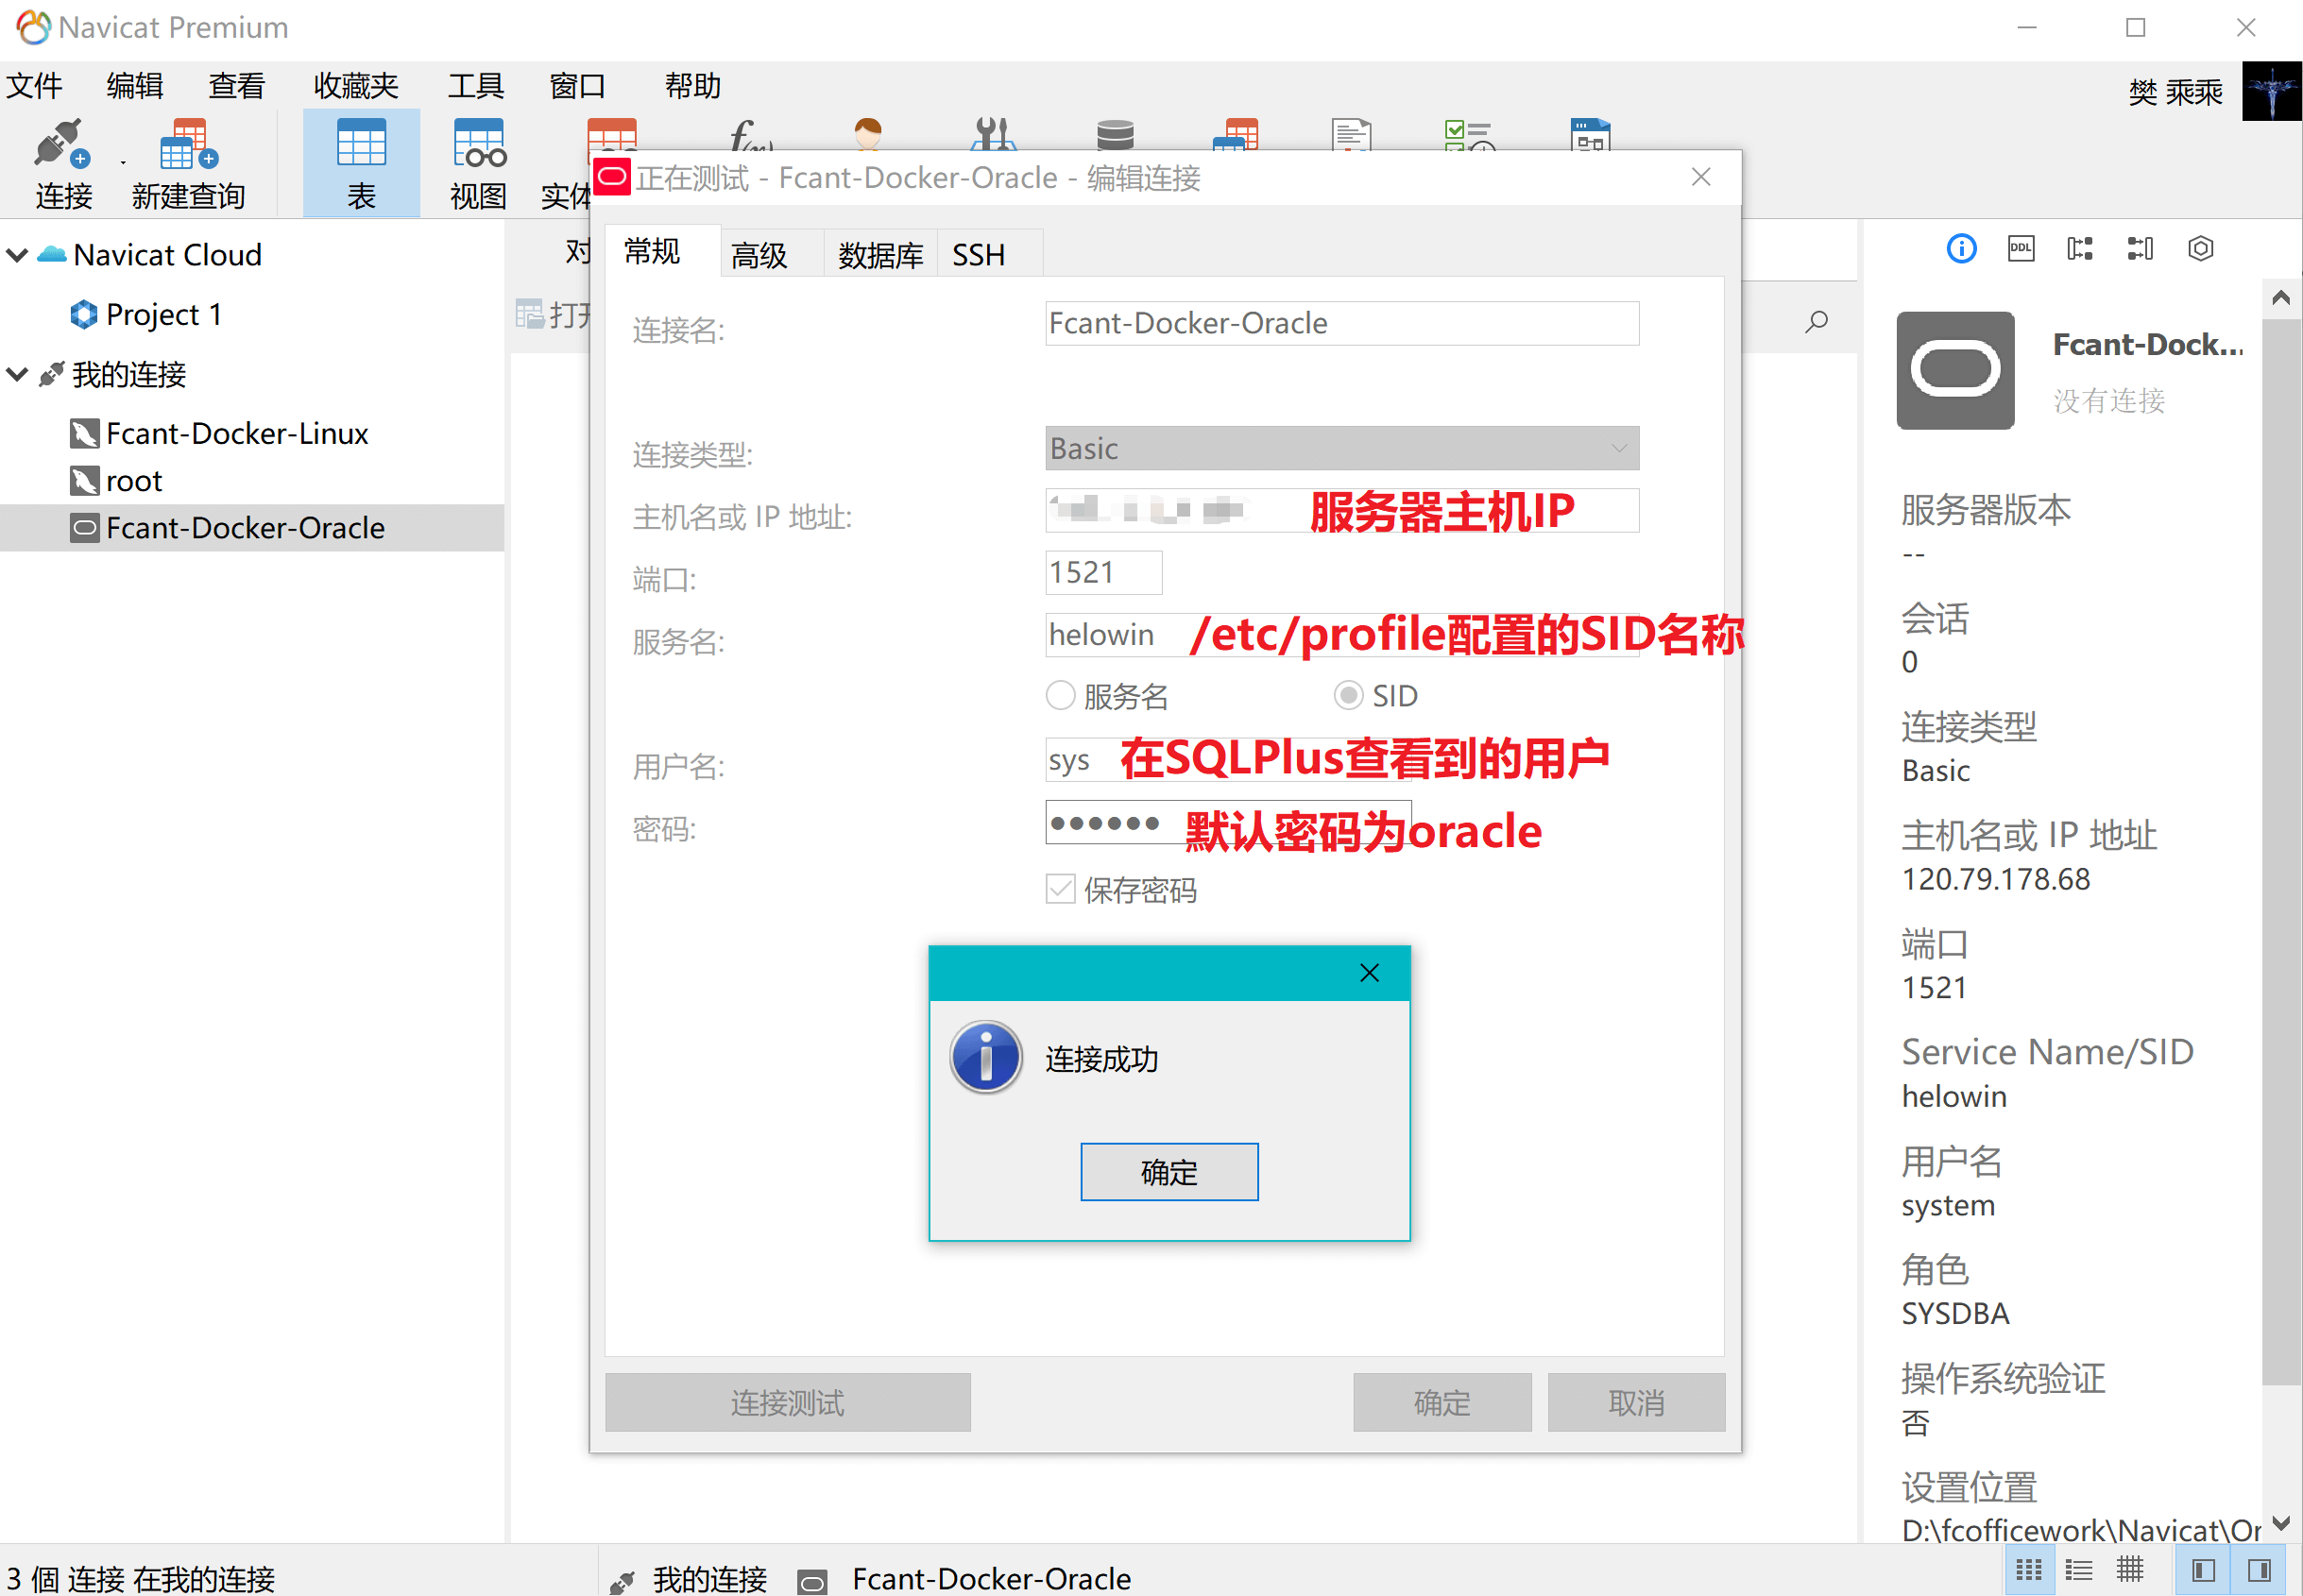Toggle the 保存密码 checkbox
The width and height of the screenshot is (2303, 1596).
[x=1060, y=889]
